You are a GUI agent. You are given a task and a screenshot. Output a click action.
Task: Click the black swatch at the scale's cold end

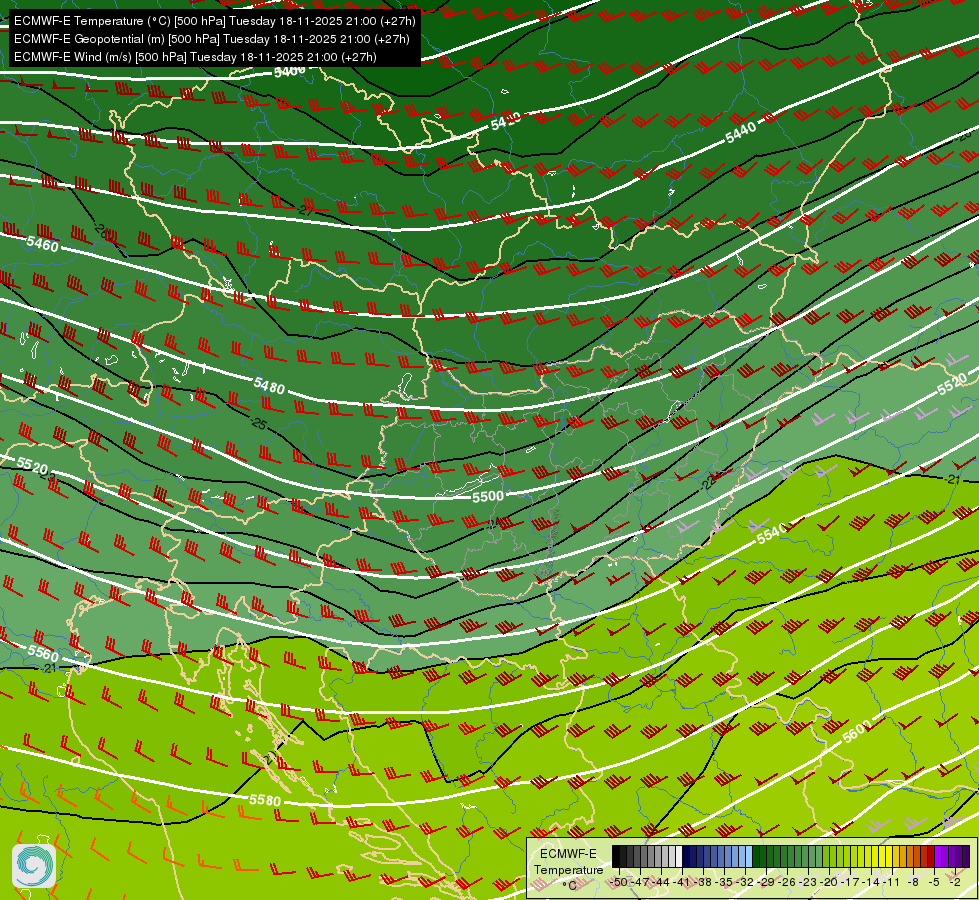point(616,856)
